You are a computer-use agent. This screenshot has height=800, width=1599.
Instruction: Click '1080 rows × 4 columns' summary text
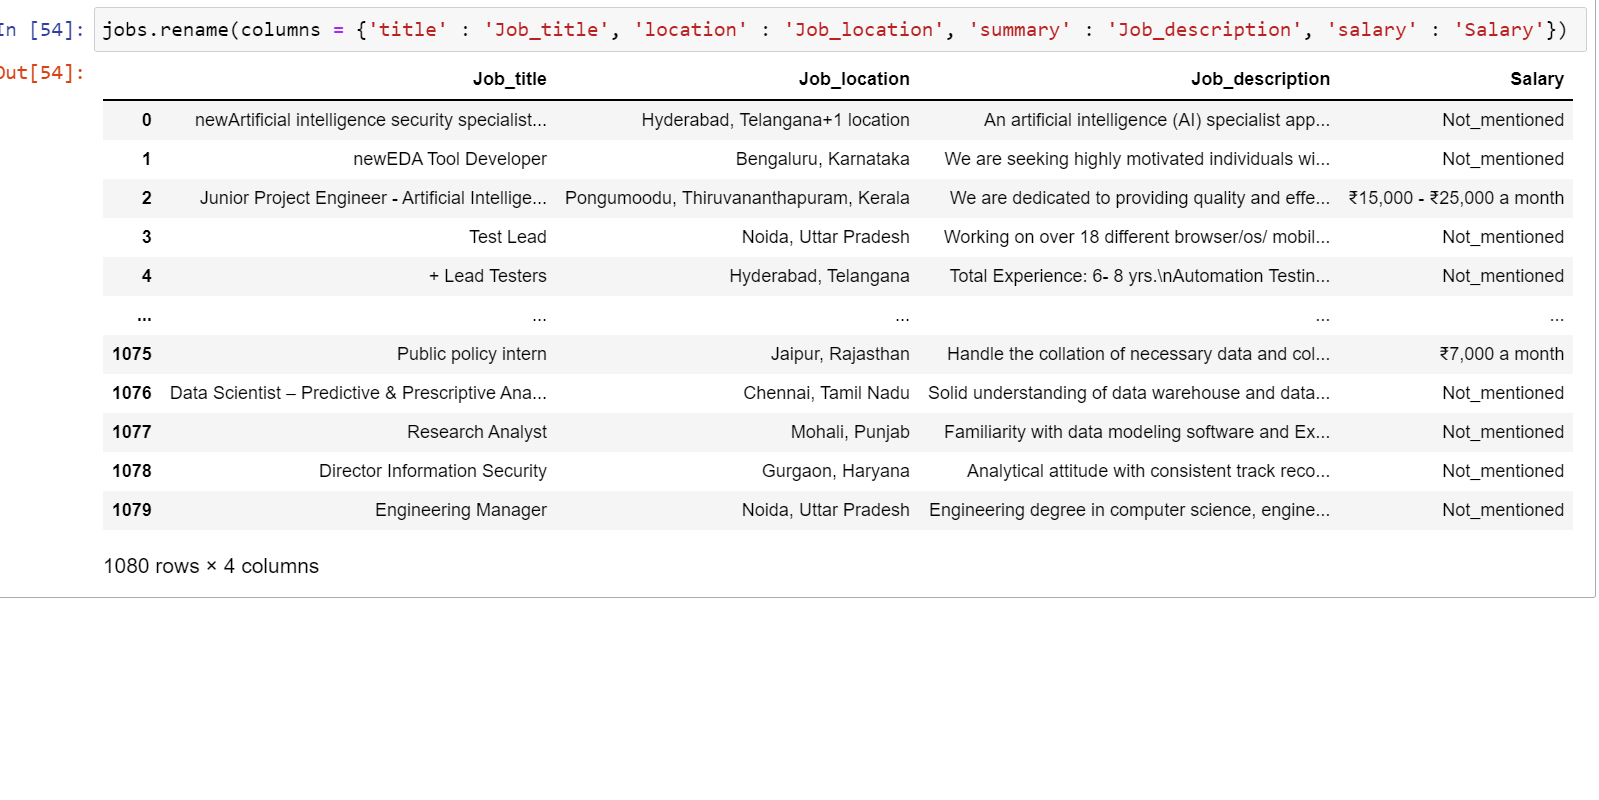[211, 566]
